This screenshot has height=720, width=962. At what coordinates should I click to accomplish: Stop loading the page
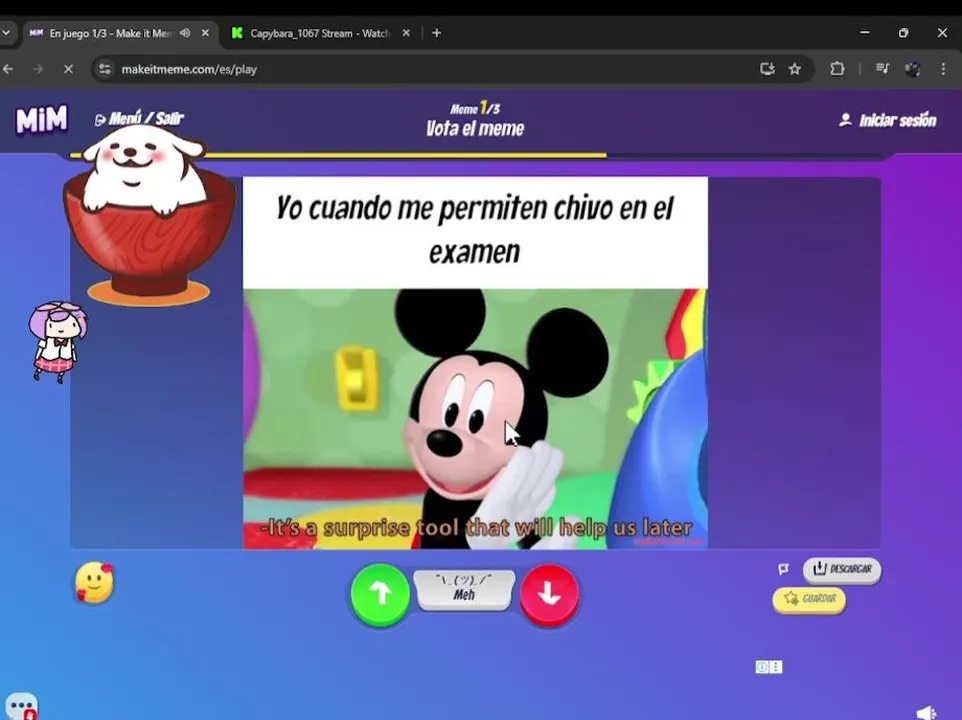[68, 69]
